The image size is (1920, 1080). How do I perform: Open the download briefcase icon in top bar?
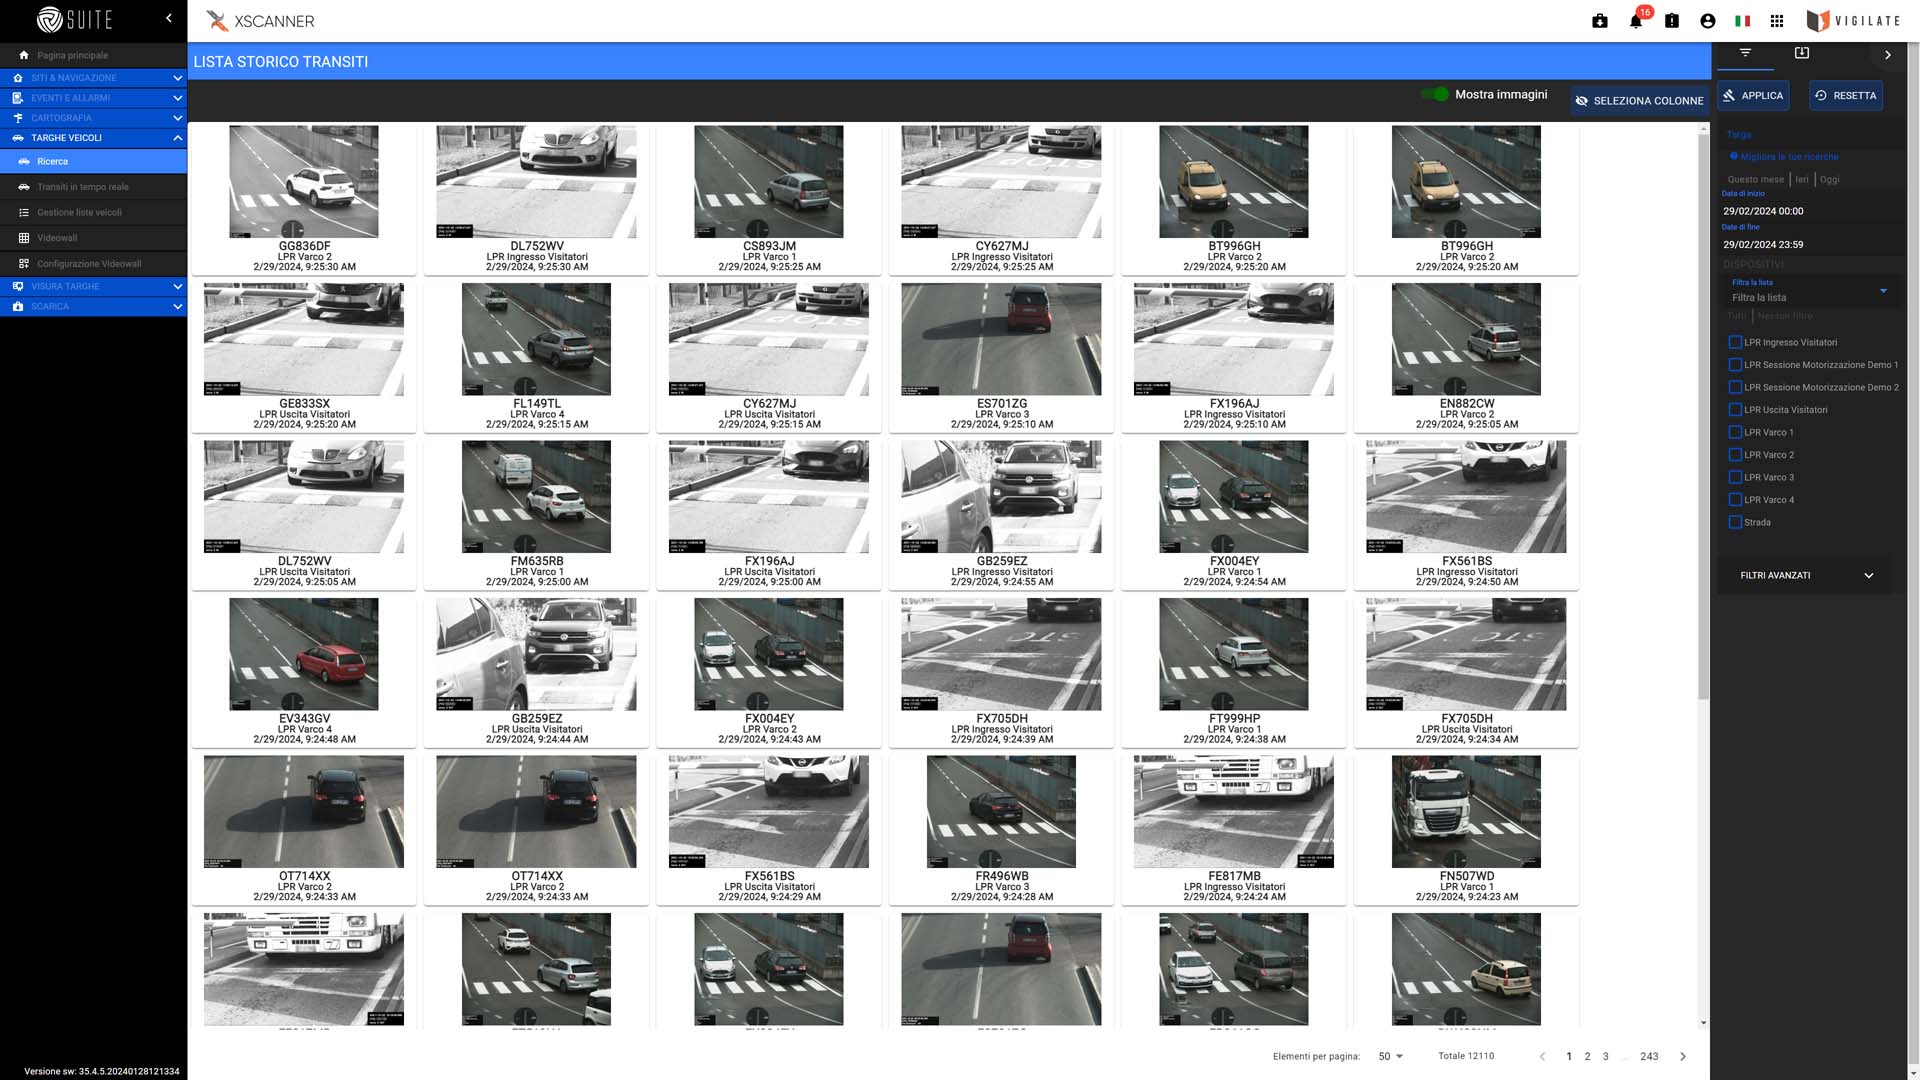click(1599, 21)
